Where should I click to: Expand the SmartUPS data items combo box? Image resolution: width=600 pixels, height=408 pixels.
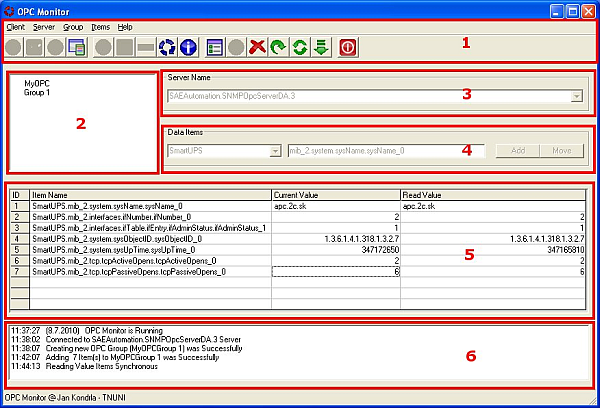pos(275,151)
